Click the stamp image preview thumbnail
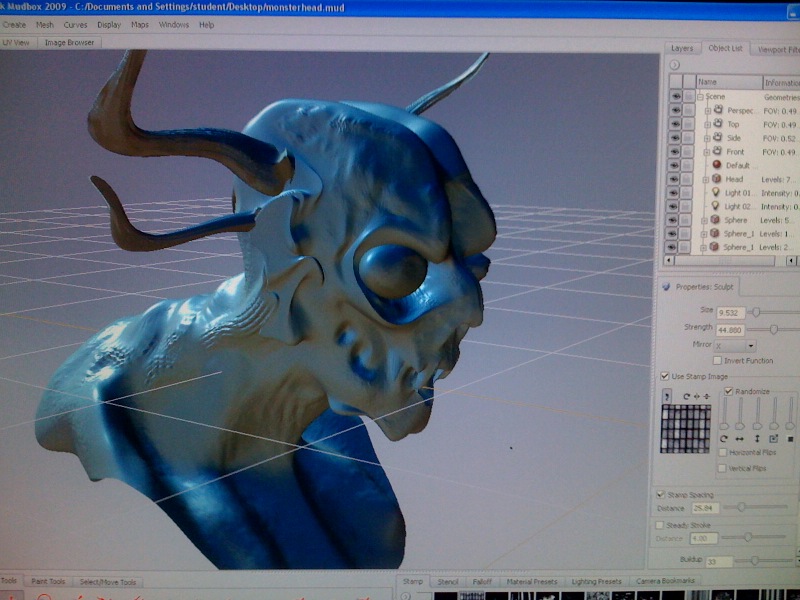Viewport: 800px width, 600px height. (x=684, y=430)
